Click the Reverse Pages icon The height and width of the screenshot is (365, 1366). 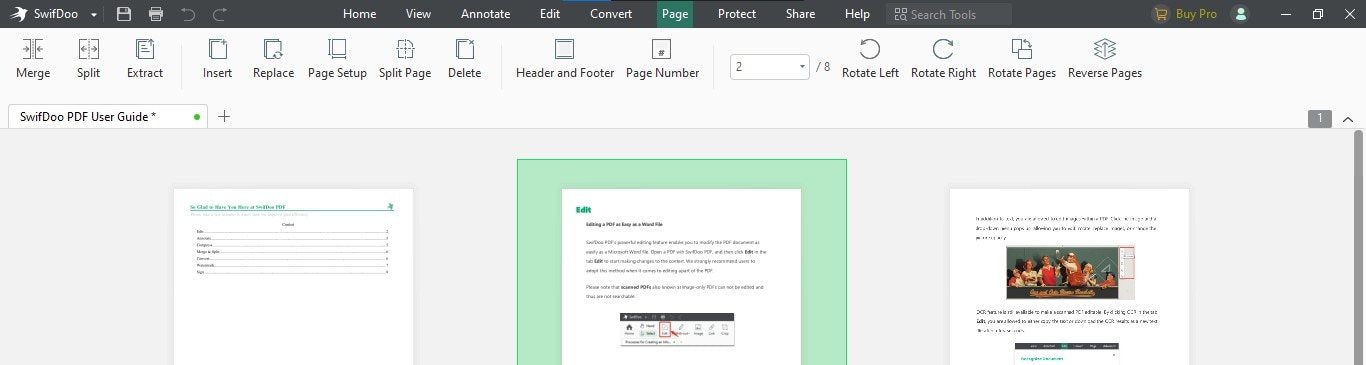1105,49
